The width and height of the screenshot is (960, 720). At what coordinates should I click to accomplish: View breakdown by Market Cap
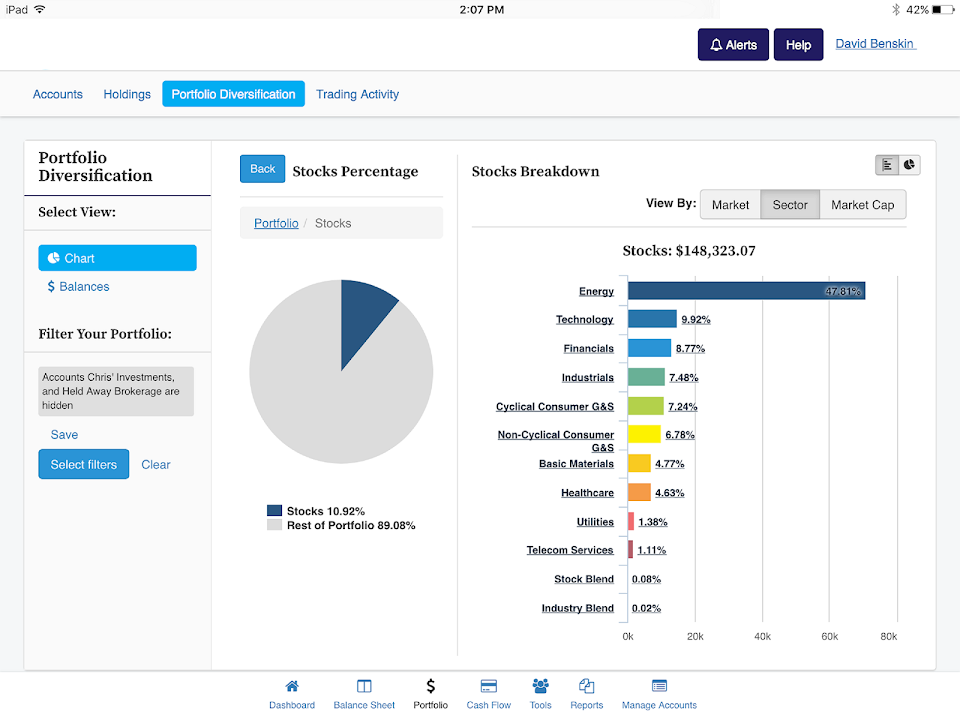863,205
